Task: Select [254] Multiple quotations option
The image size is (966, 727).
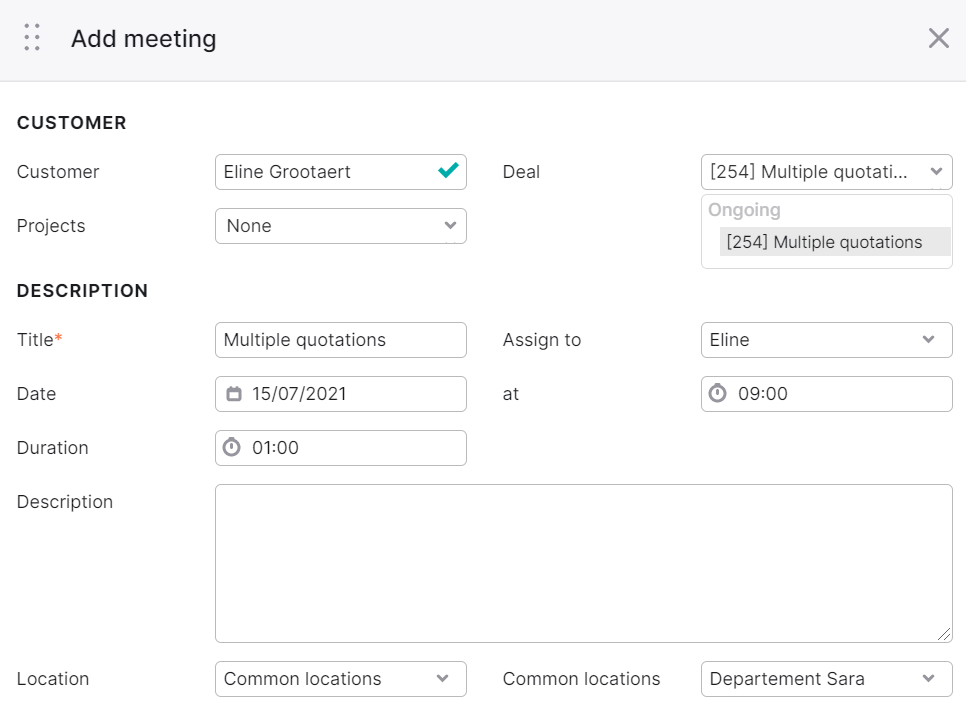Action: 835,242
